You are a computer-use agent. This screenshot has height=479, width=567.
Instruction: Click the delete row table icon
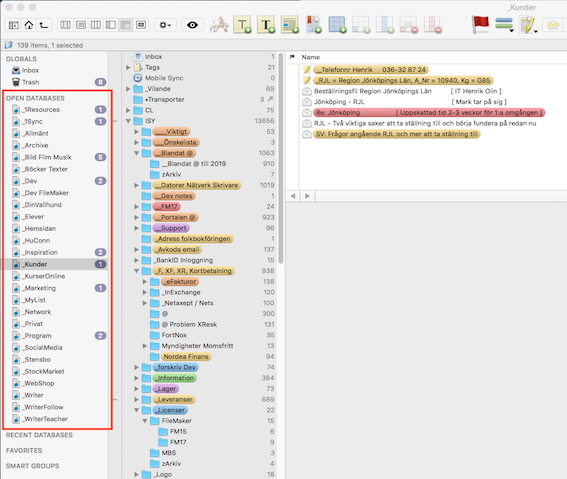point(409,25)
